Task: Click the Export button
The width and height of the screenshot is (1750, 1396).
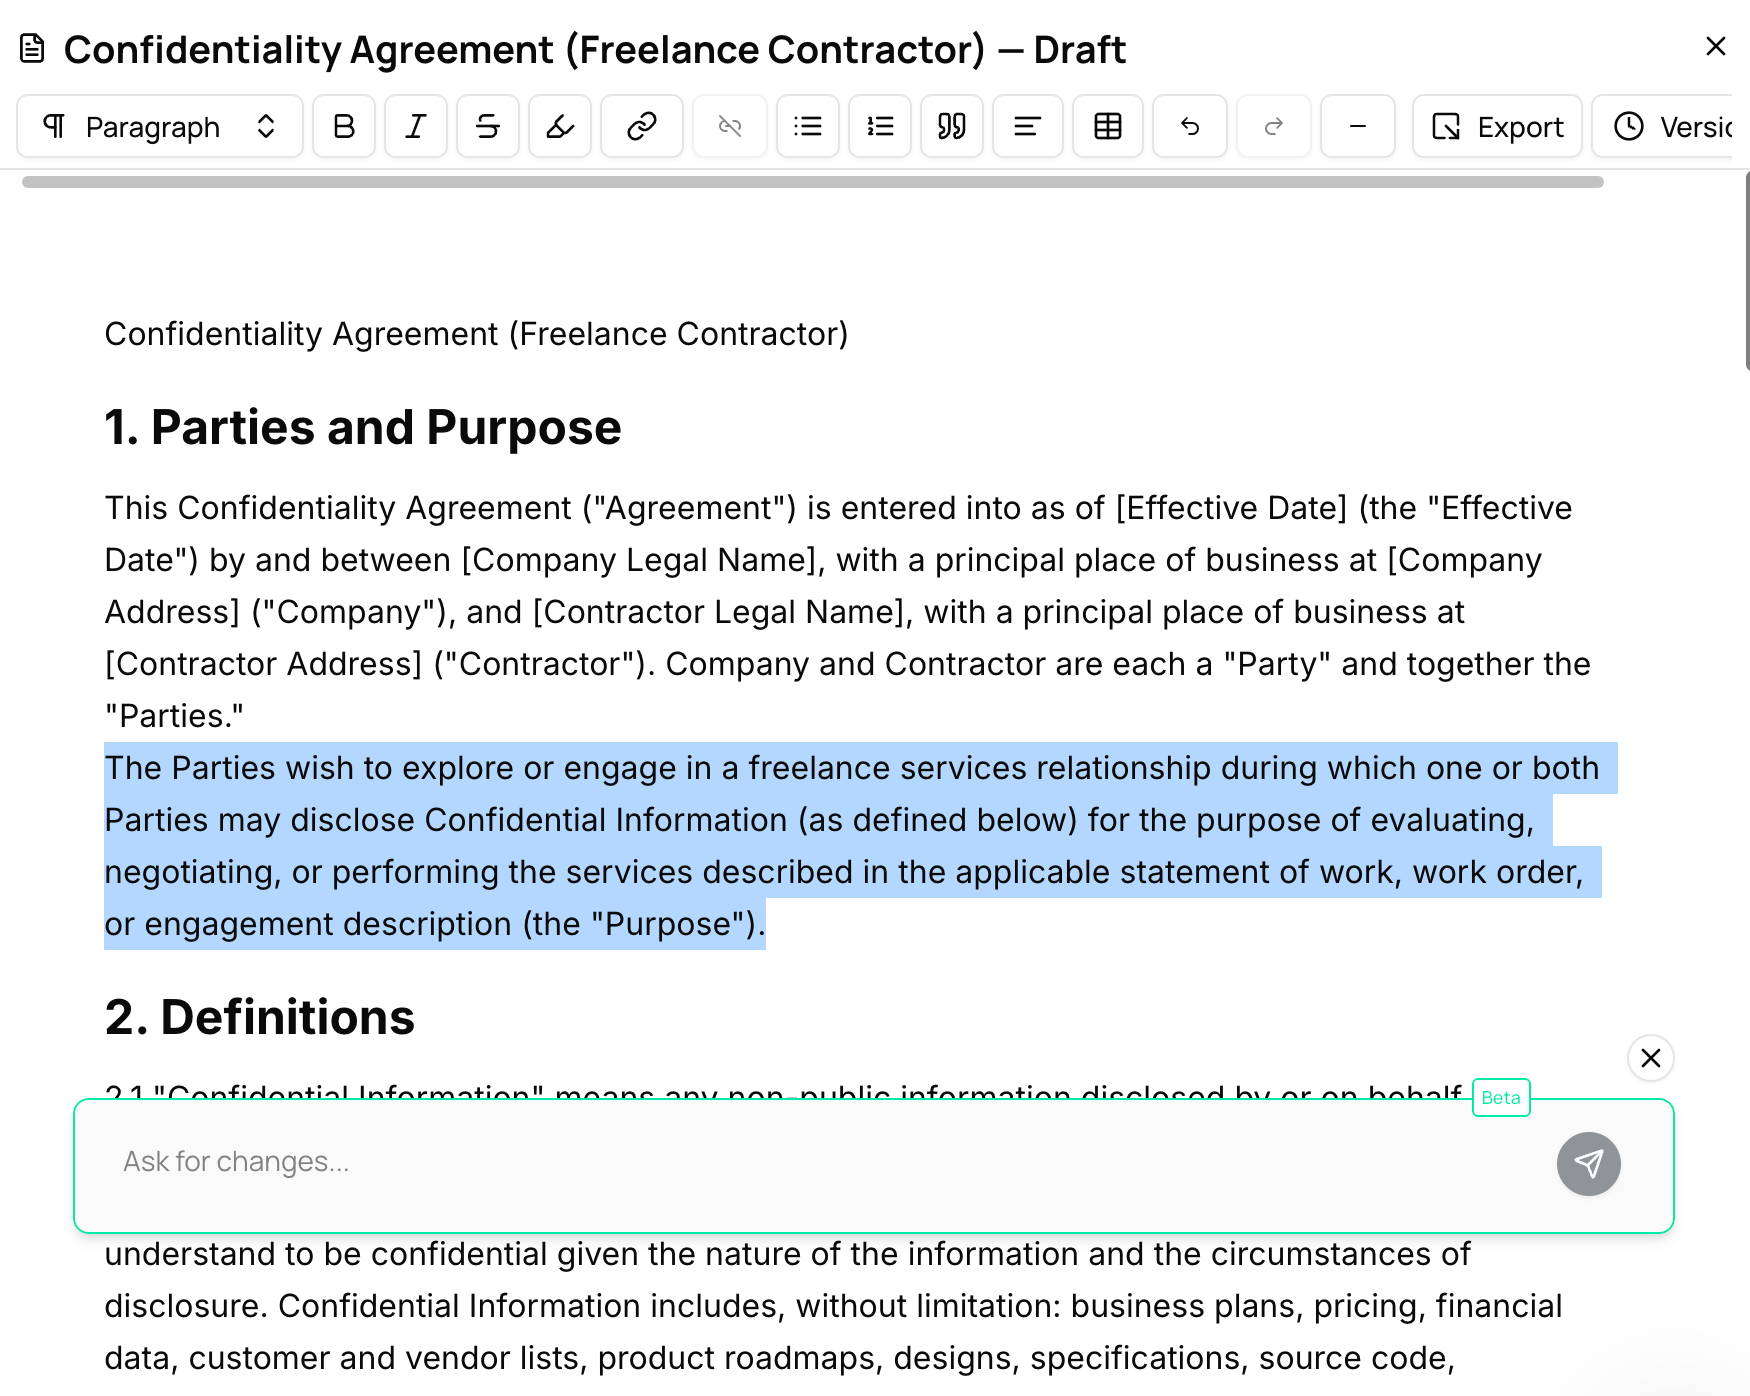Action: 1497,127
